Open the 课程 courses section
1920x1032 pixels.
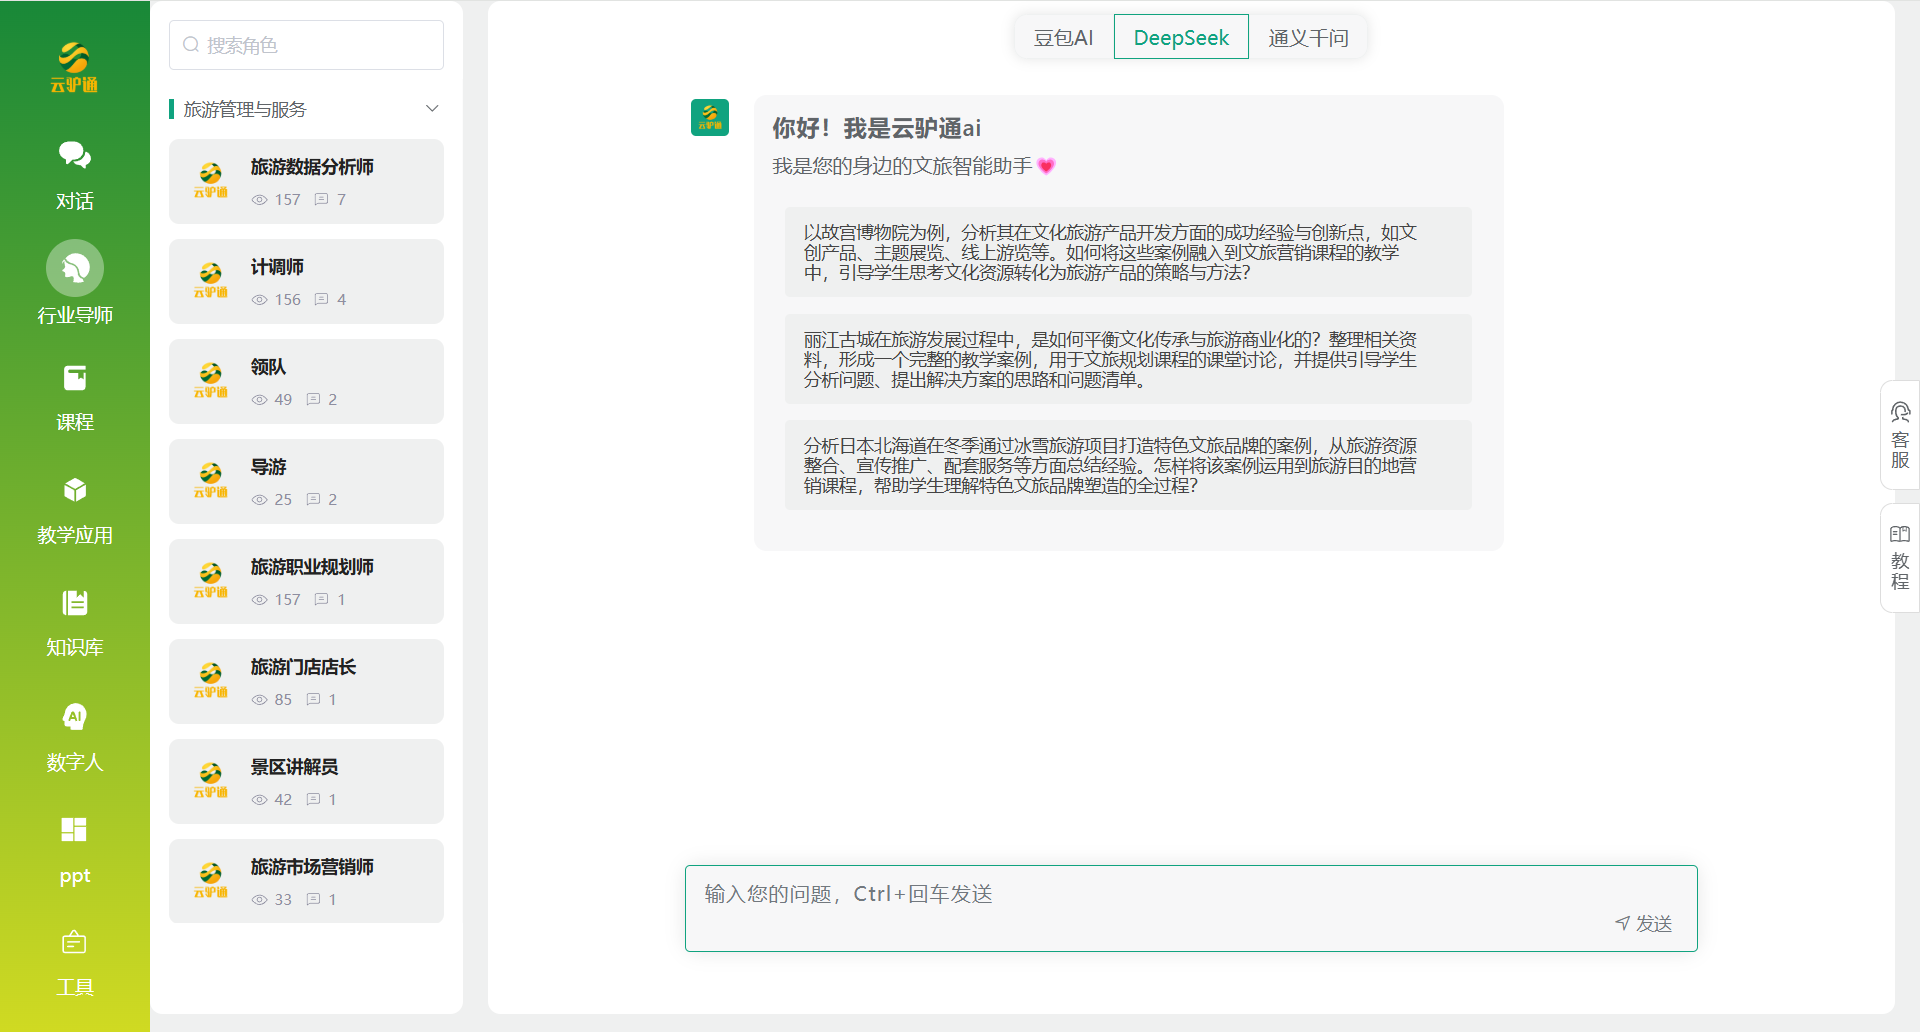point(74,397)
